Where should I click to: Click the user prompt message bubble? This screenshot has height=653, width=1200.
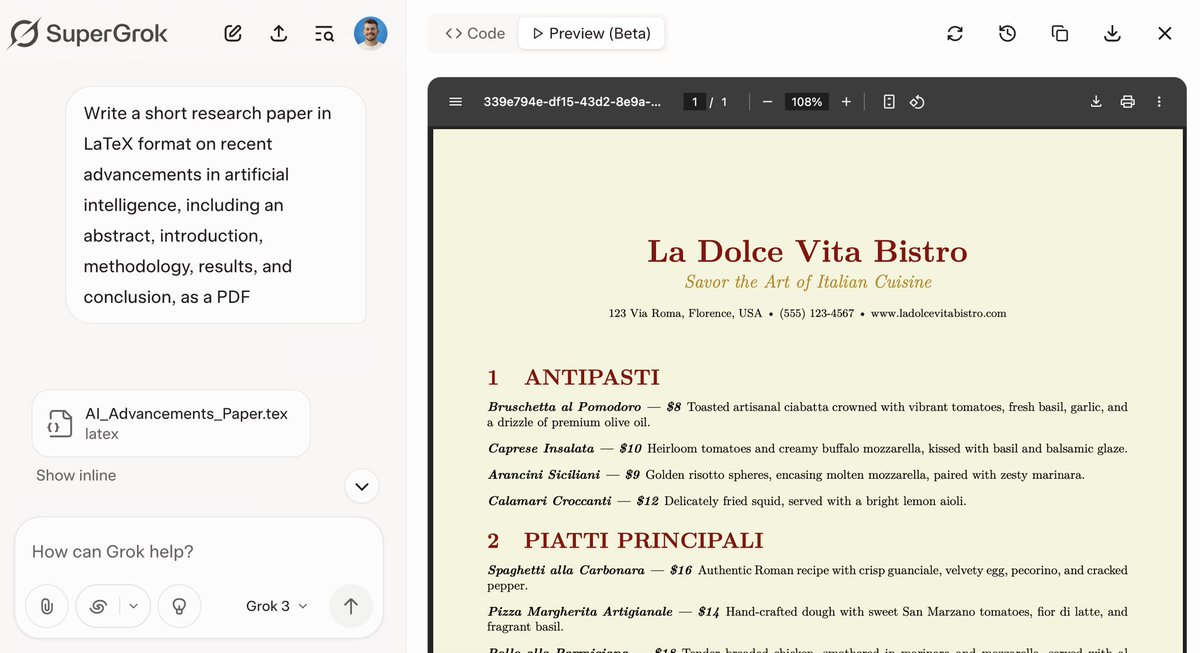tap(216, 205)
